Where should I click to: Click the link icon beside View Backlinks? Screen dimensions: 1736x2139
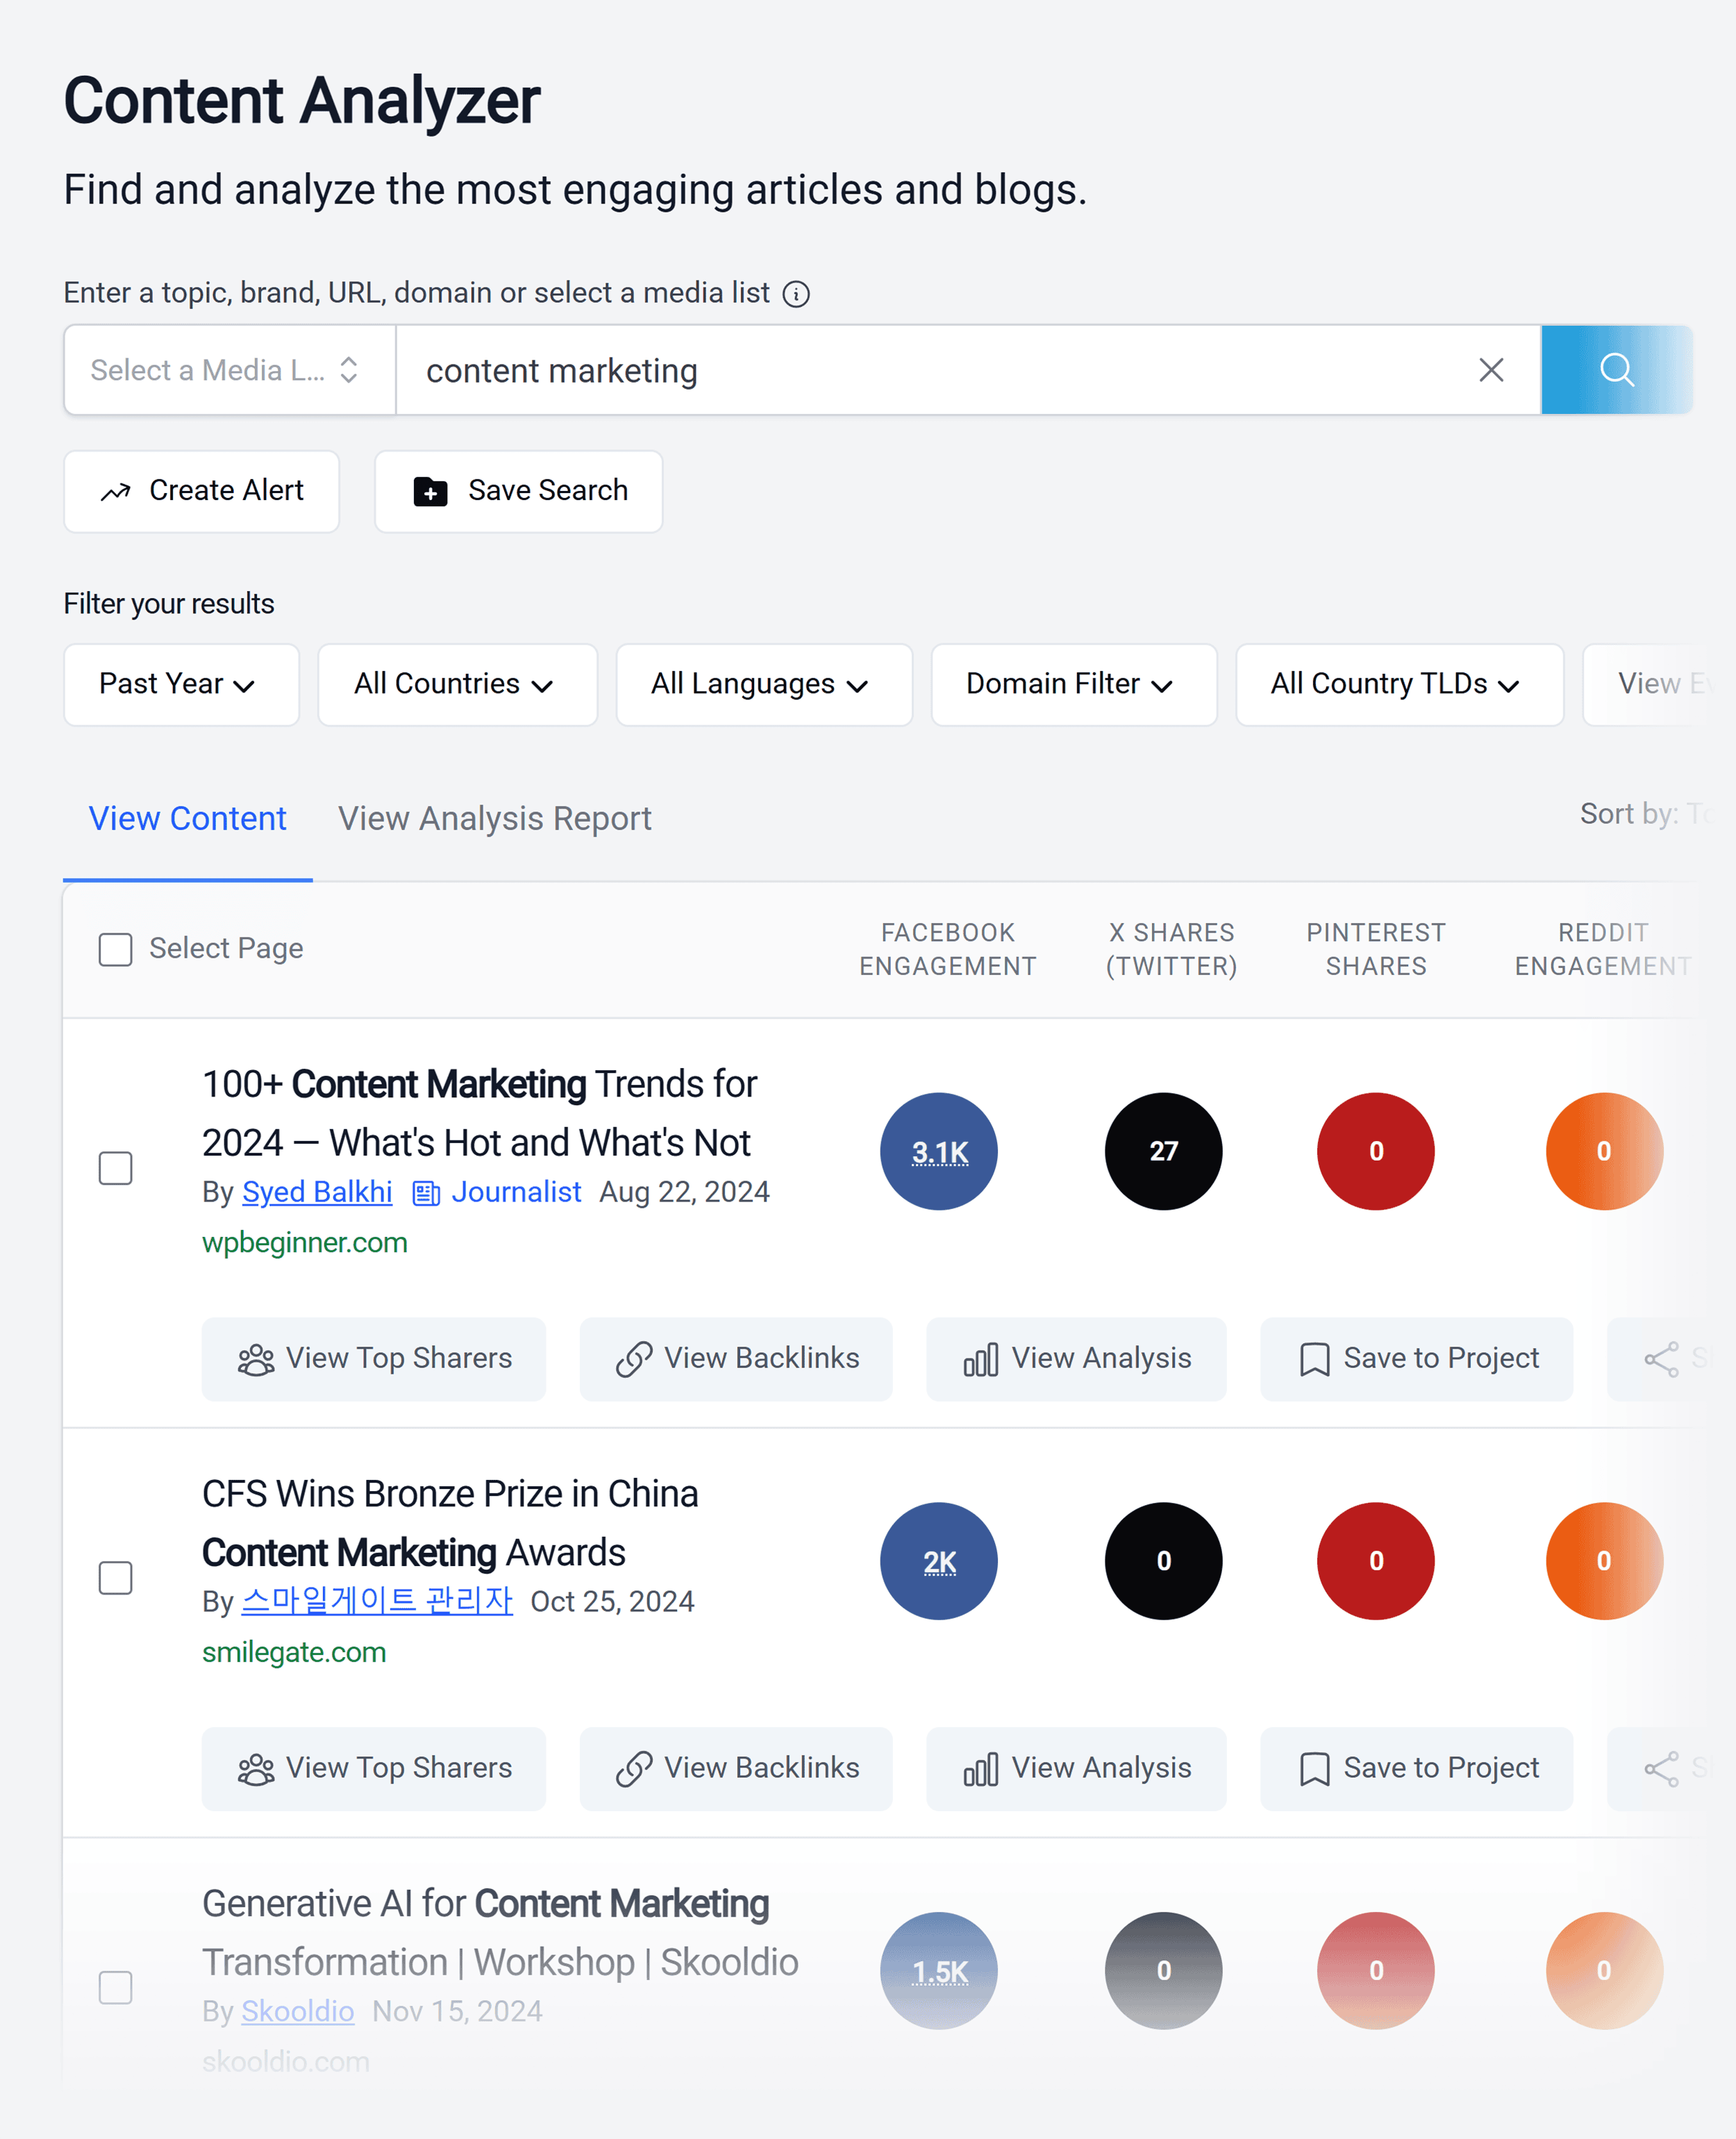[x=634, y=1359]
